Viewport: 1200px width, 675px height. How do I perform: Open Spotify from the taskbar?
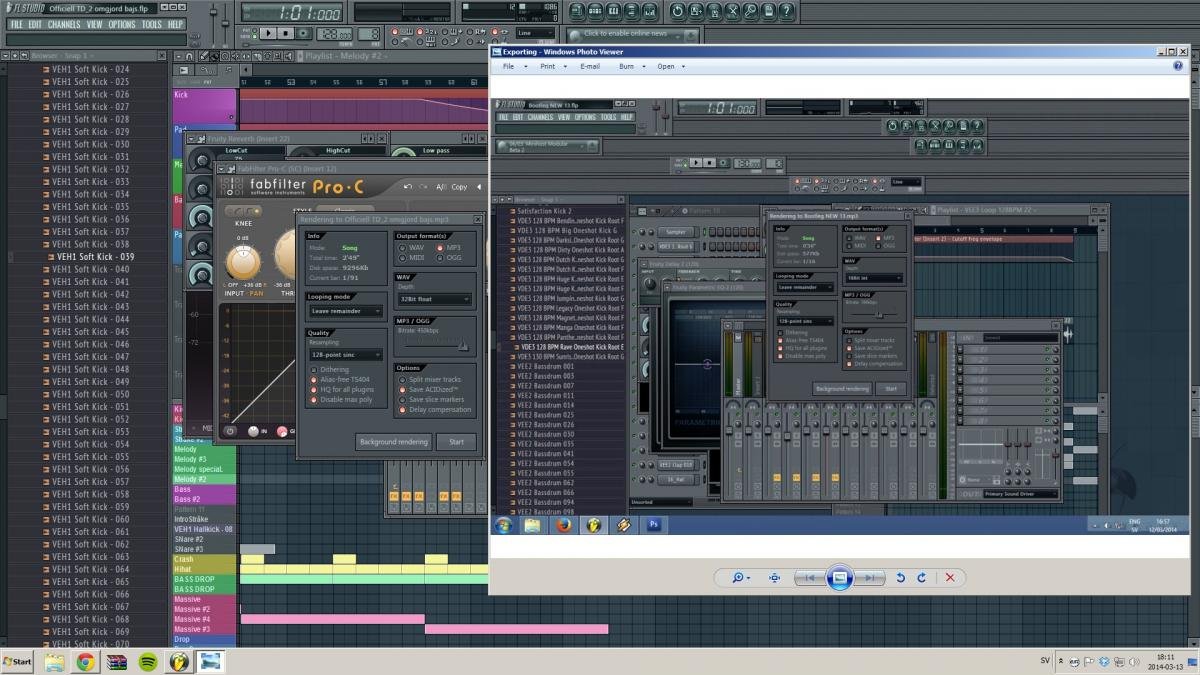[147, 661]
